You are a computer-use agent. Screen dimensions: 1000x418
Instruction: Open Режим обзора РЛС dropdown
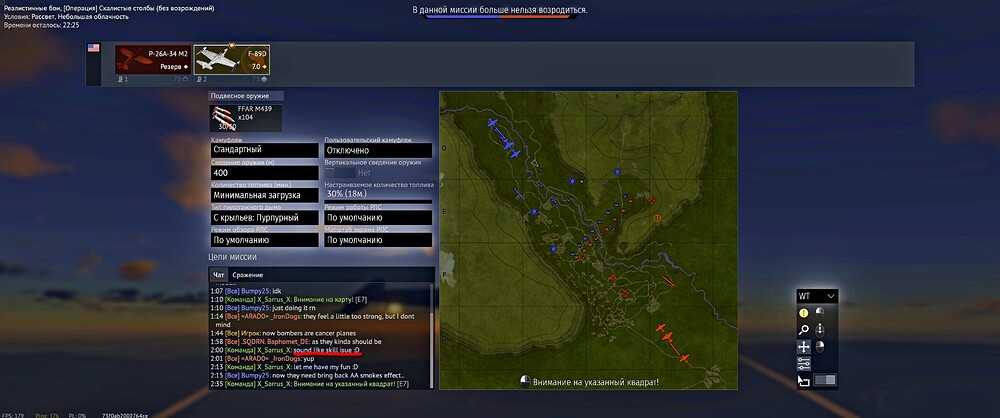265,241
